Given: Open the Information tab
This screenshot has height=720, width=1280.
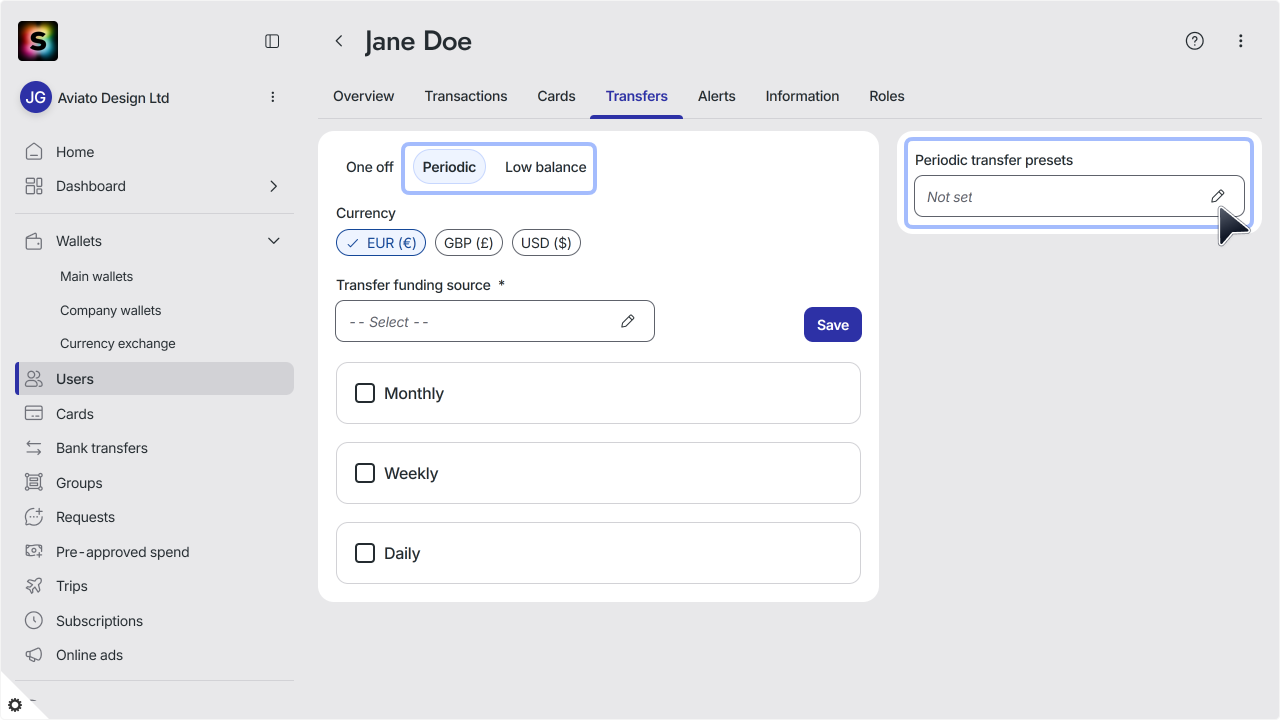Looking at the screenshot, I should pos(802,96).
